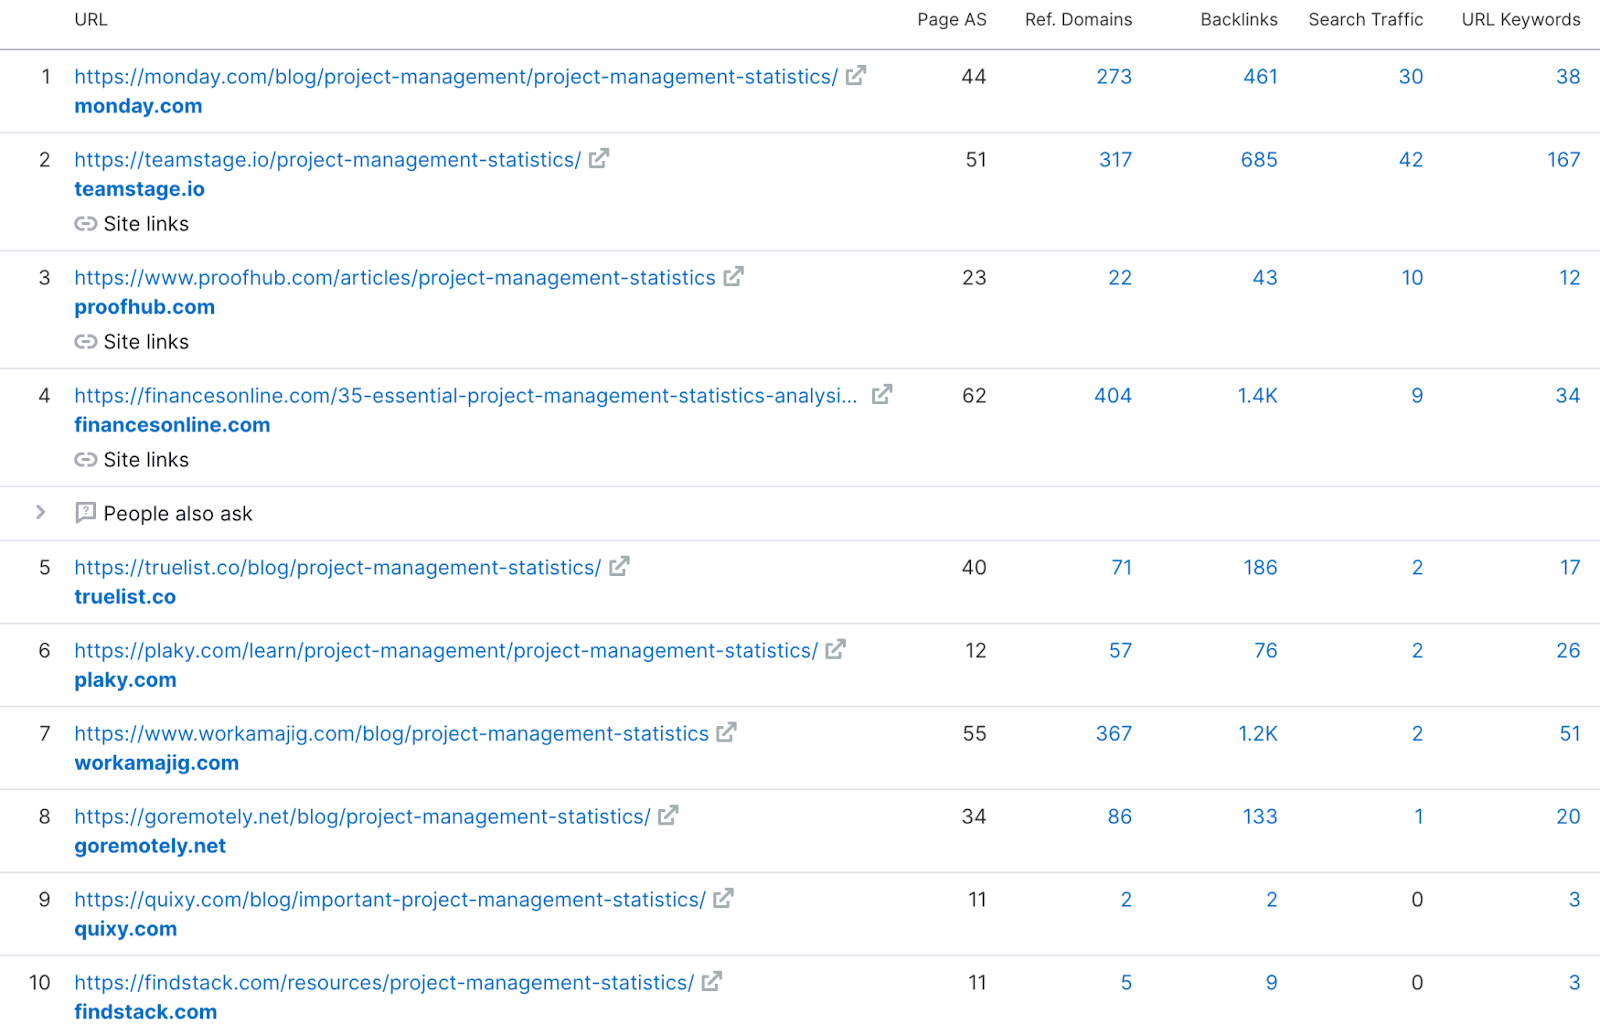Screen dimensions: 1600x1027
Task: Open the teamstage.io project-management-statistics URL
Action: click(327, 160)
